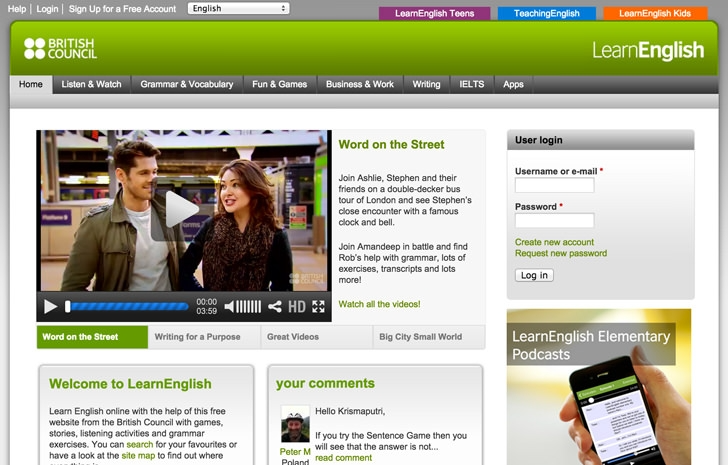This screenshot has width=728, height=465.
Task: Focus the Password field
Action: (x=554, y=220)
